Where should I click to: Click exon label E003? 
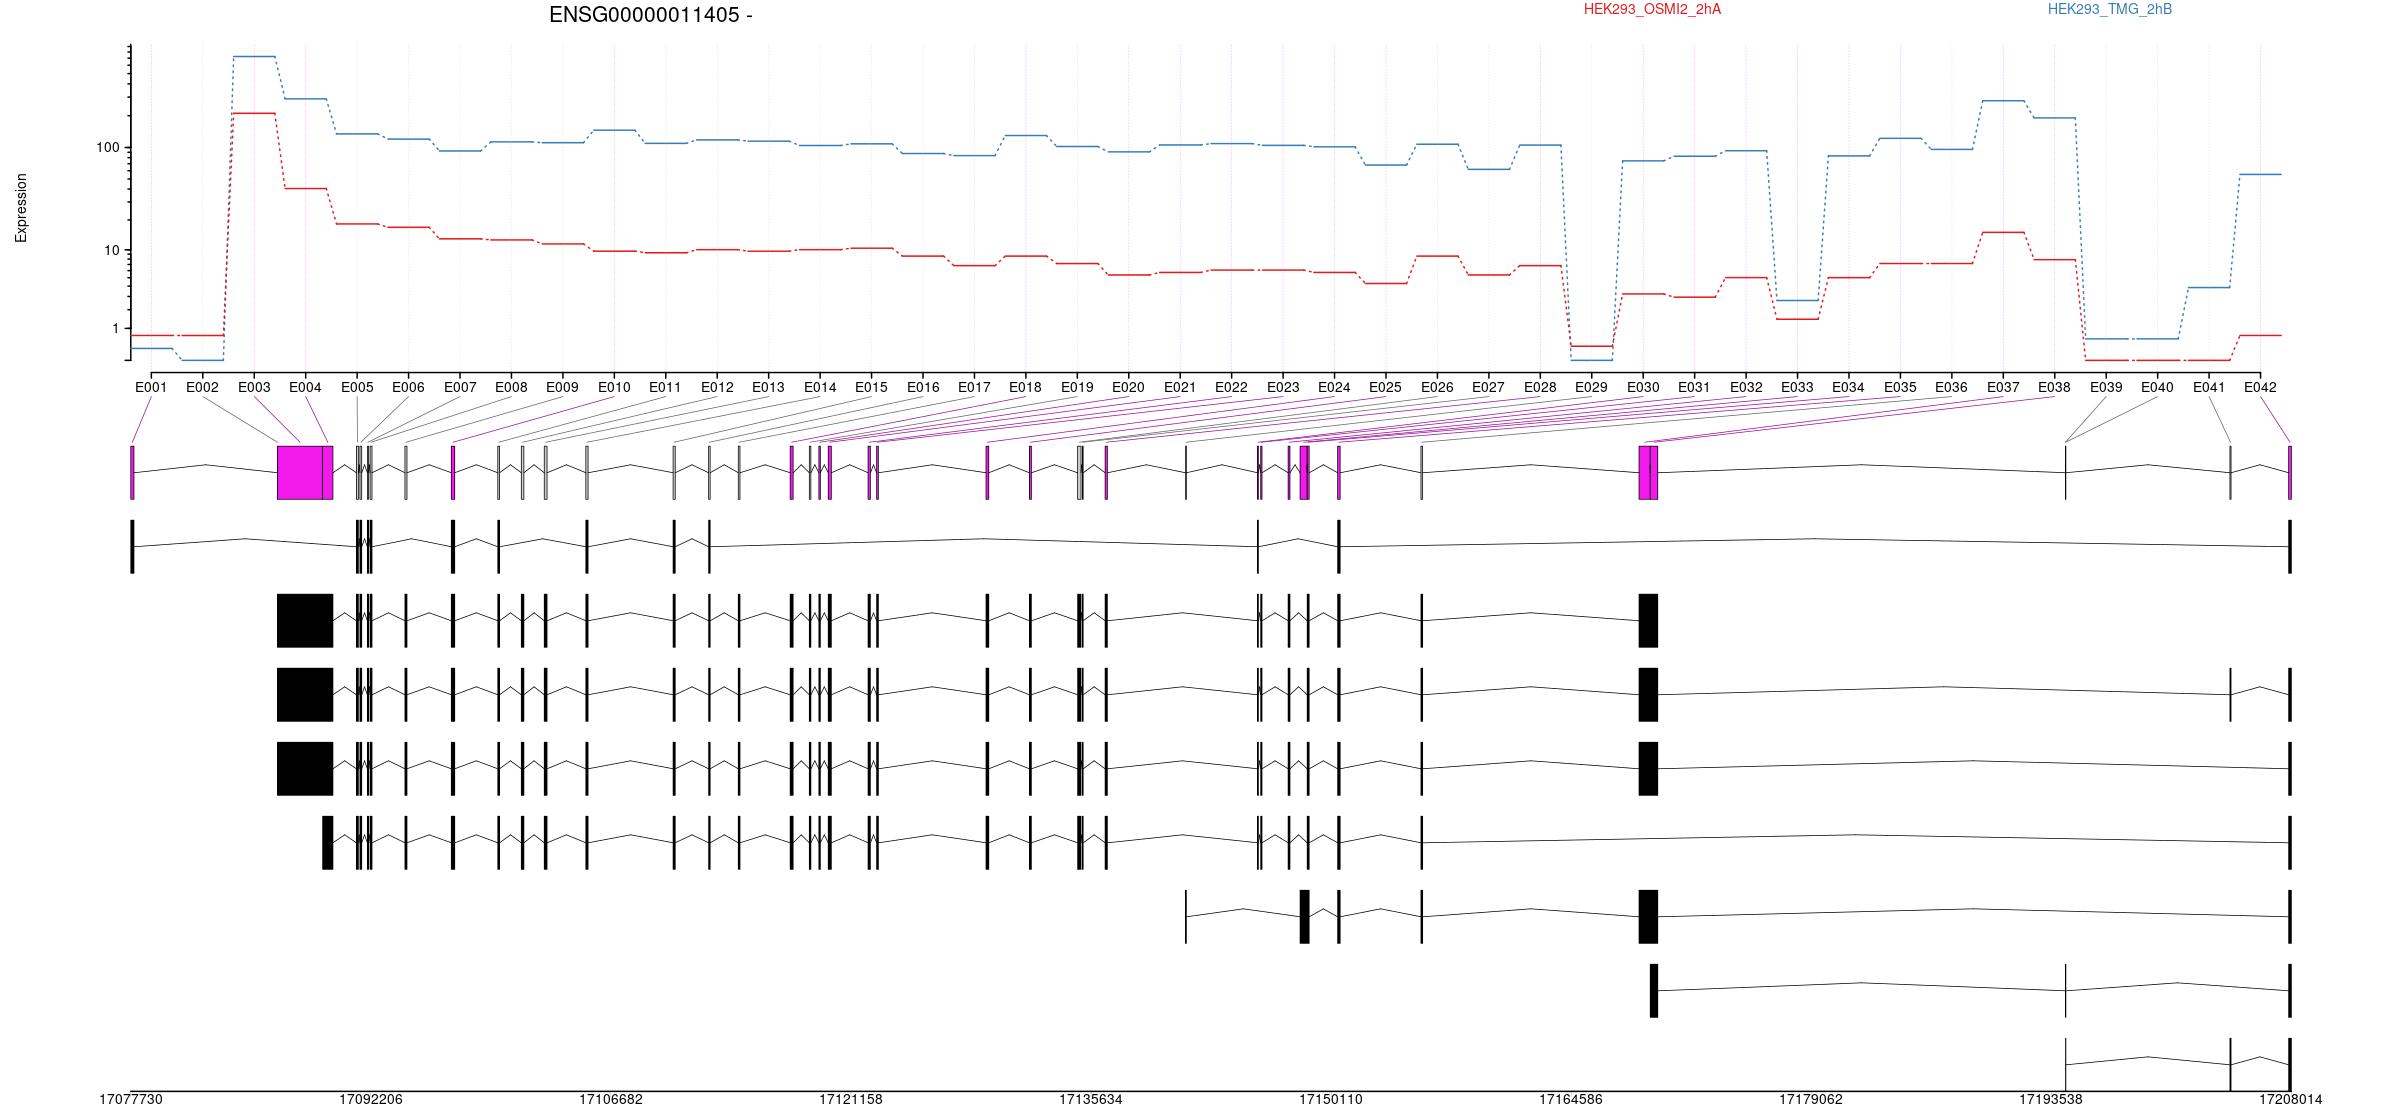pyautogui.click(x=254, y=387)
